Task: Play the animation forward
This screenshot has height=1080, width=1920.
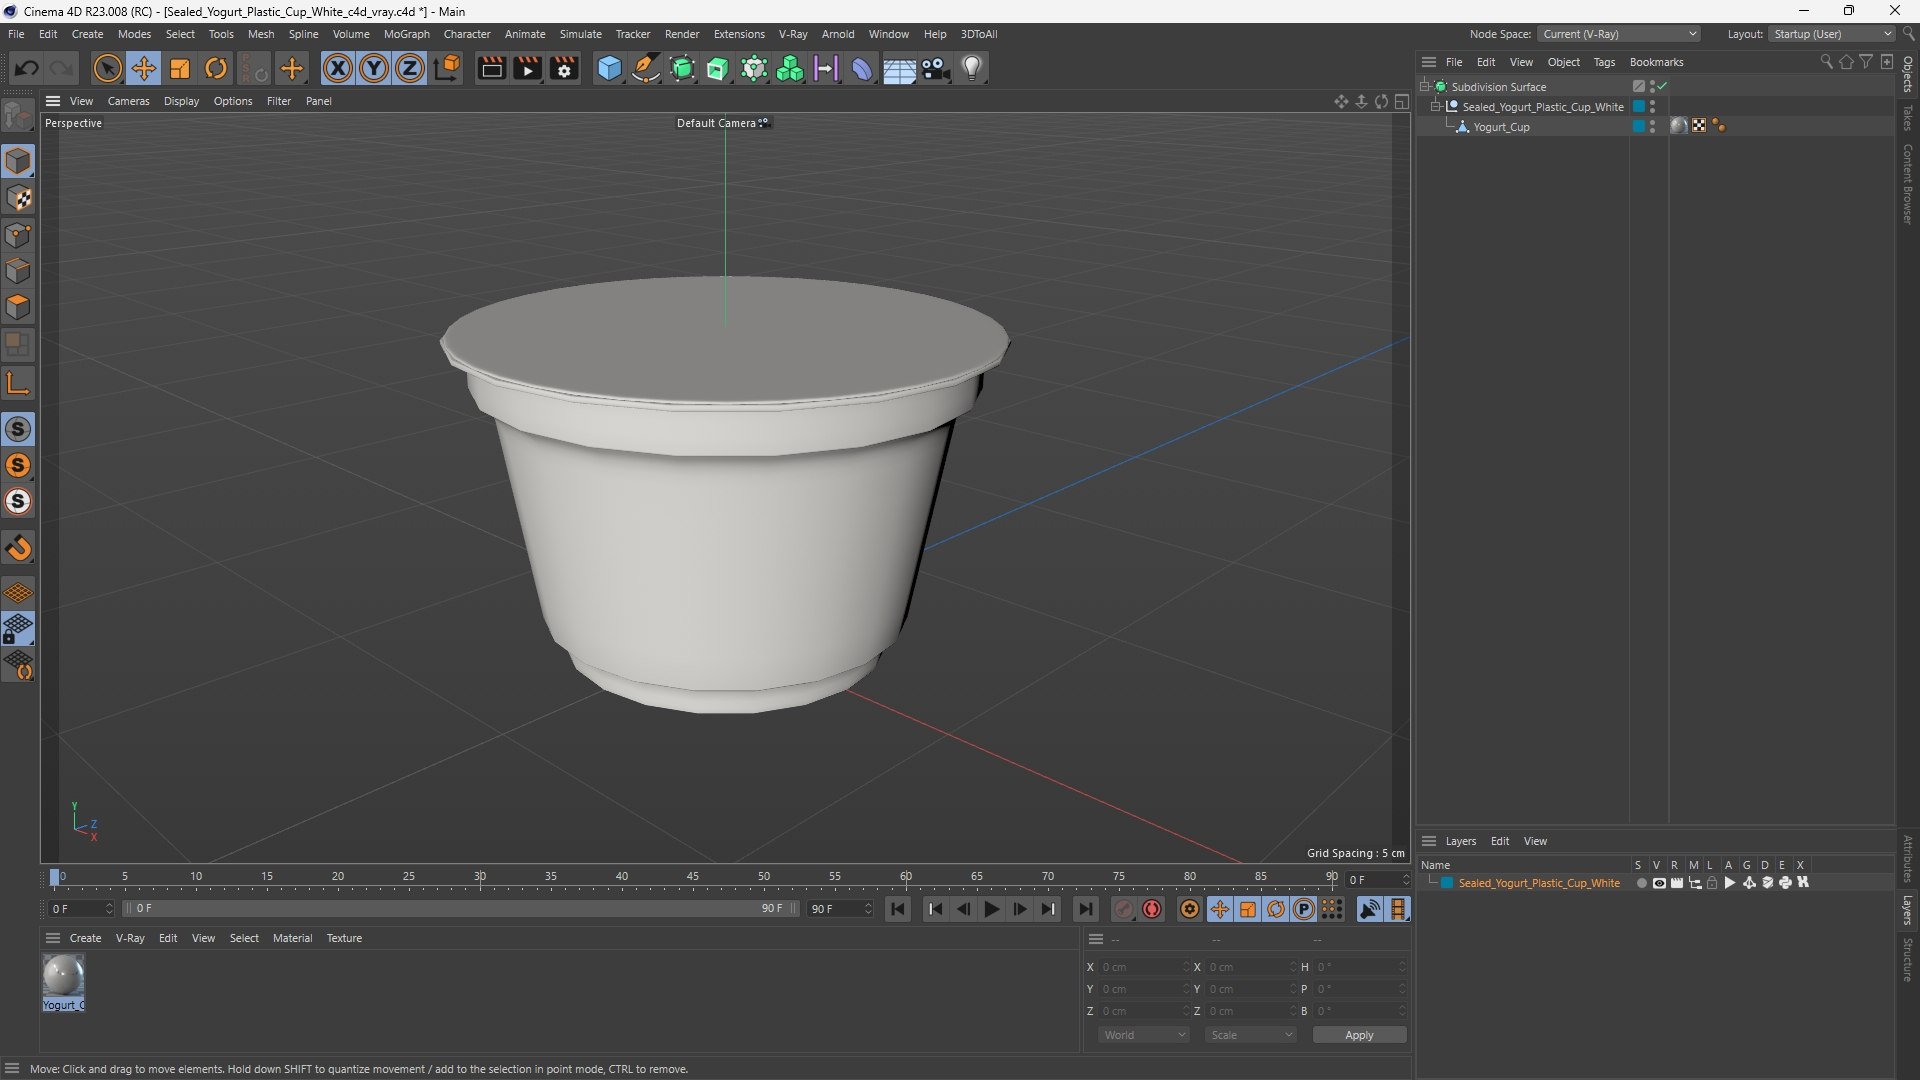Action: (991, 909)
